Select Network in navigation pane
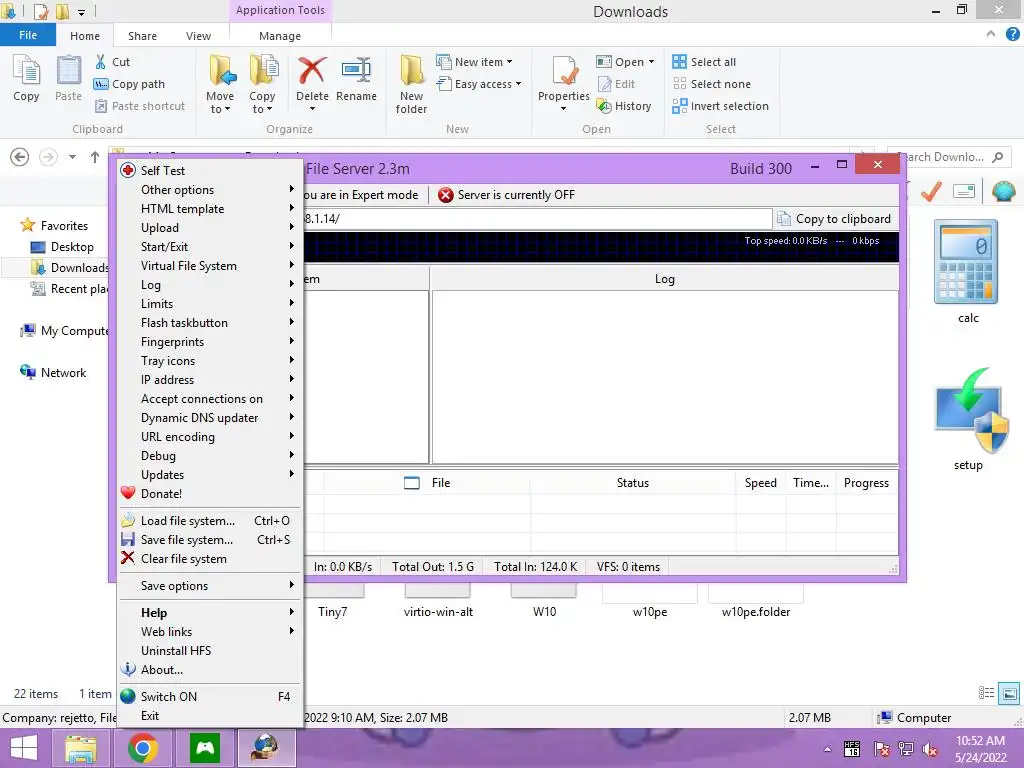The image size is (1024, 768). coord(53,372)
